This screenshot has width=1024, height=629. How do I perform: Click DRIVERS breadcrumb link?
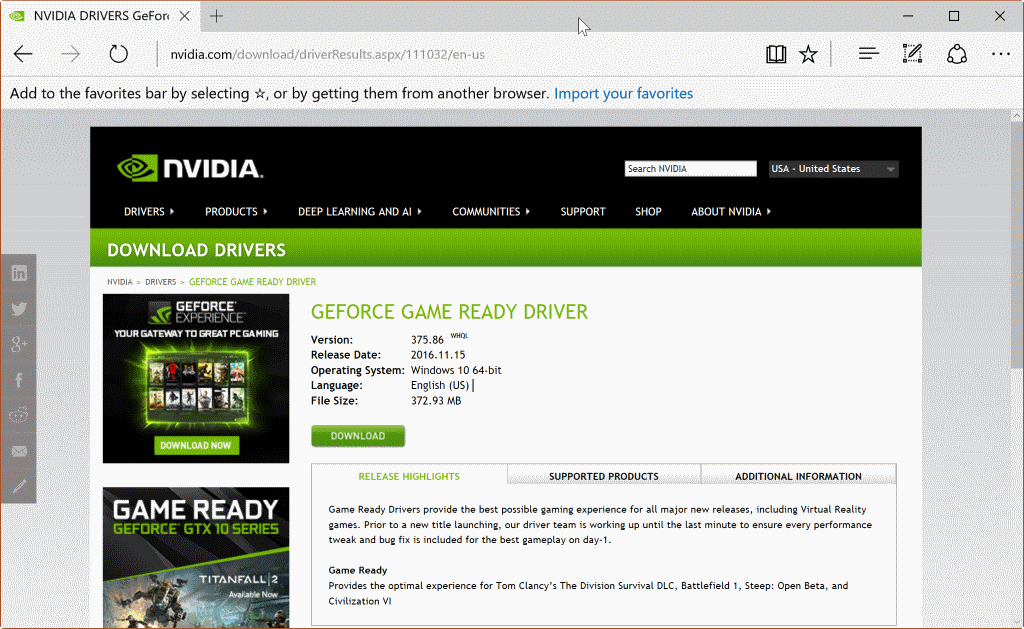(x=161, y=282)
